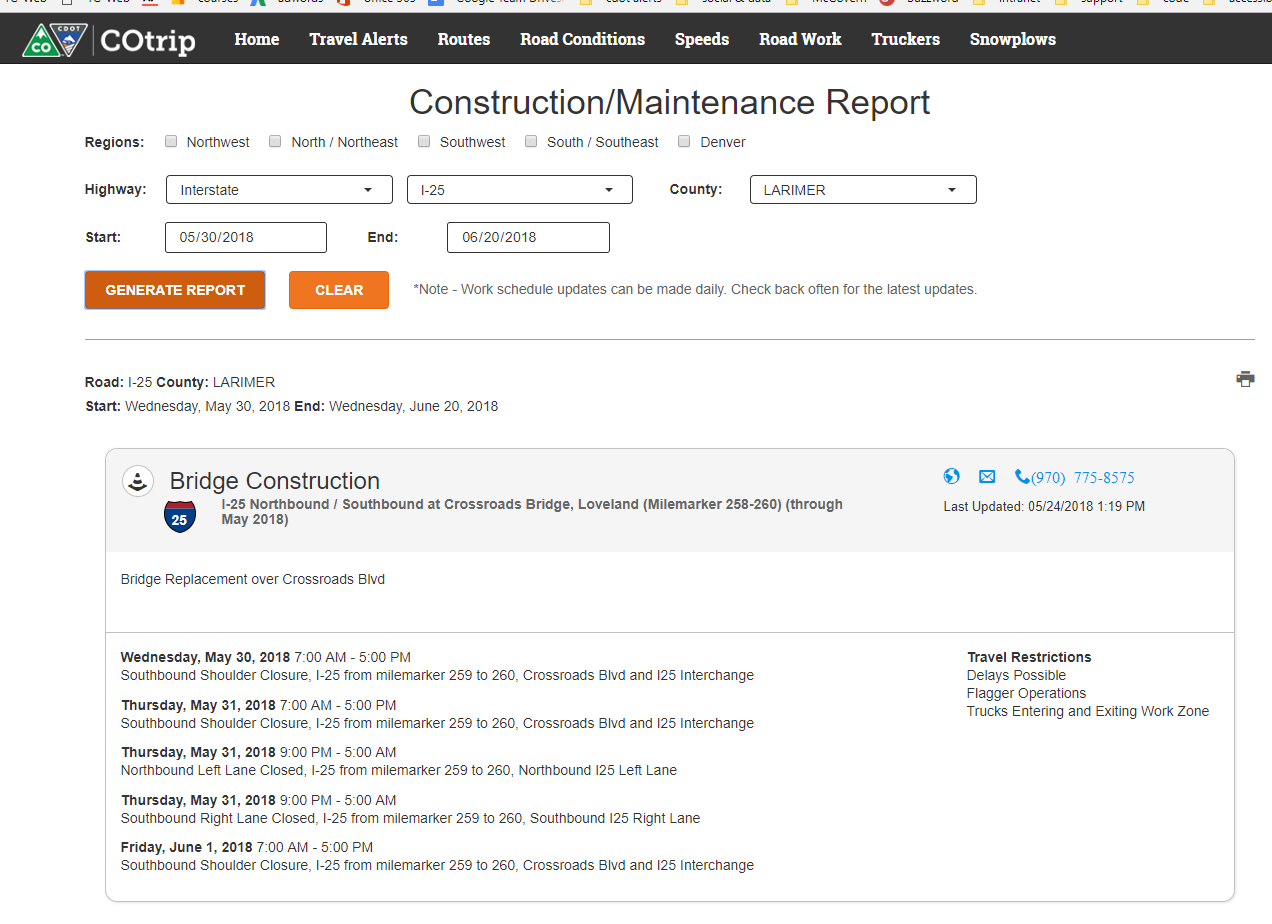Print the report using printer icon
The height and width of the screenshot is (924, 1272).
1245,379
